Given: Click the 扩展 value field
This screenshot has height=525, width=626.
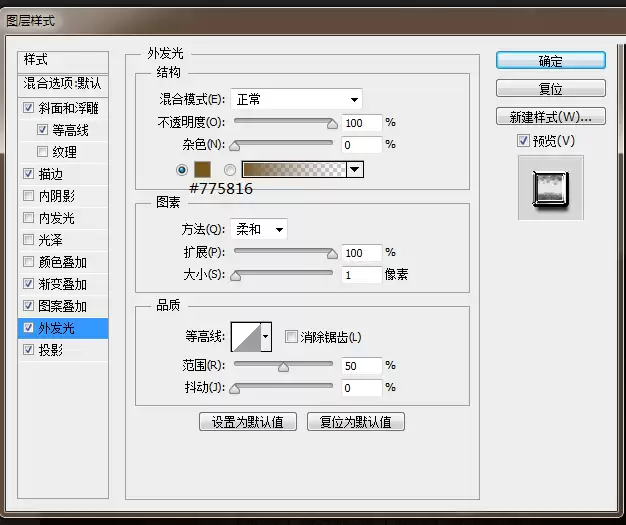Looking at the screenshot, I should (x=362, y=253).
